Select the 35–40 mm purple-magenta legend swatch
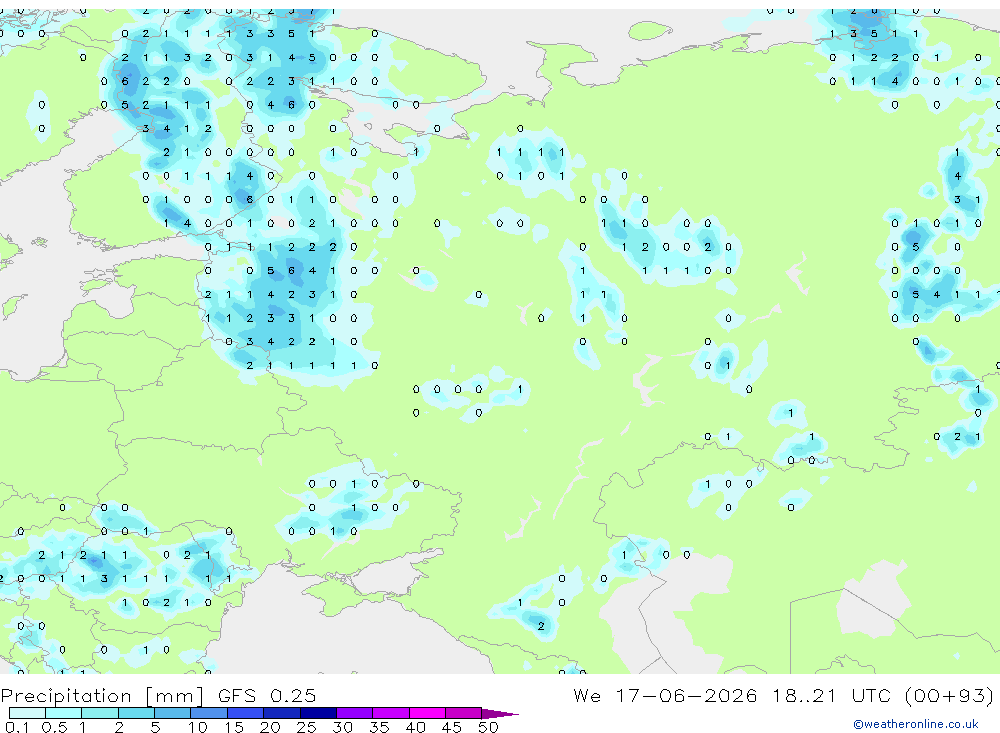This screenshot has height=733, width=1000. (x=391, y=713)
